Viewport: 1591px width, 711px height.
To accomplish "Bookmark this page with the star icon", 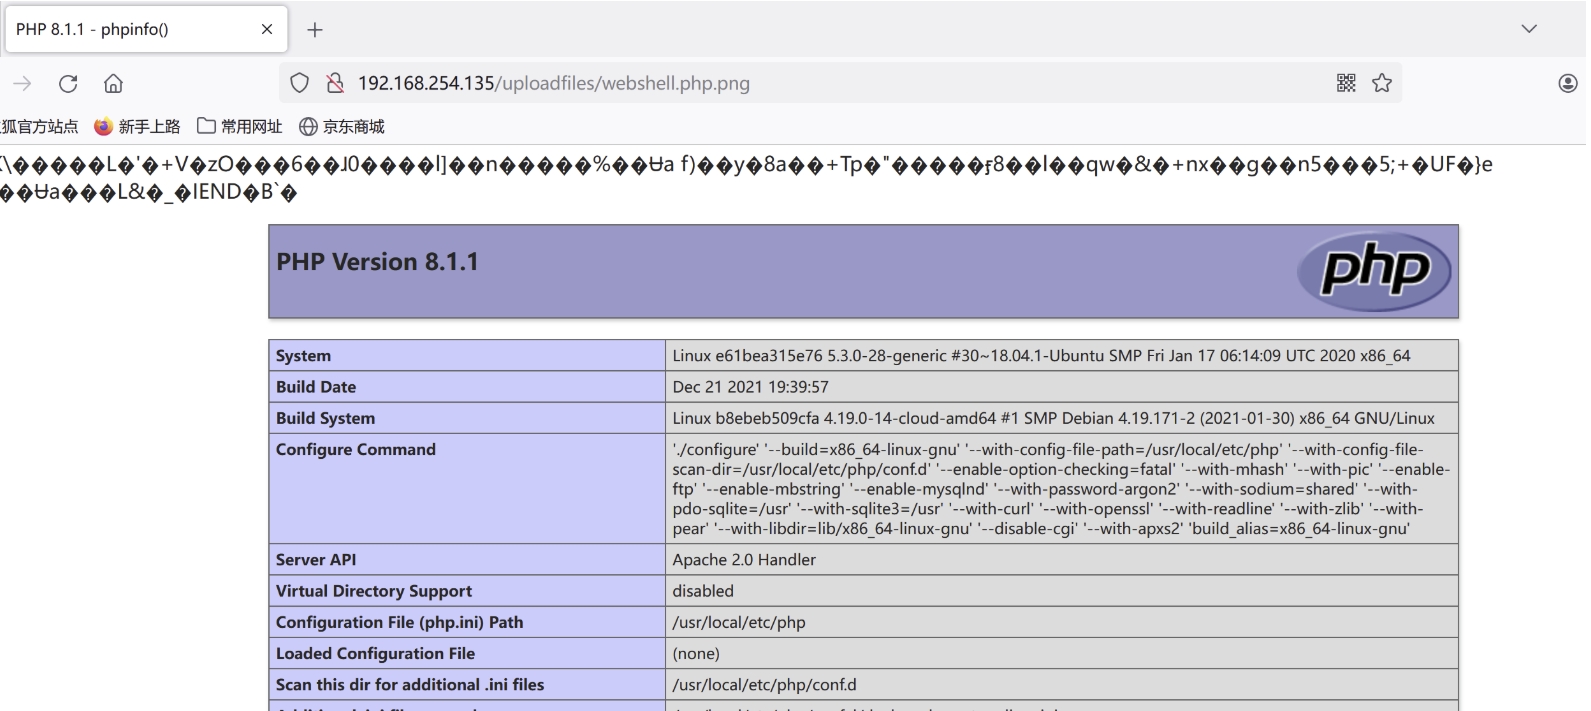I will click(x=1382, y=83).
